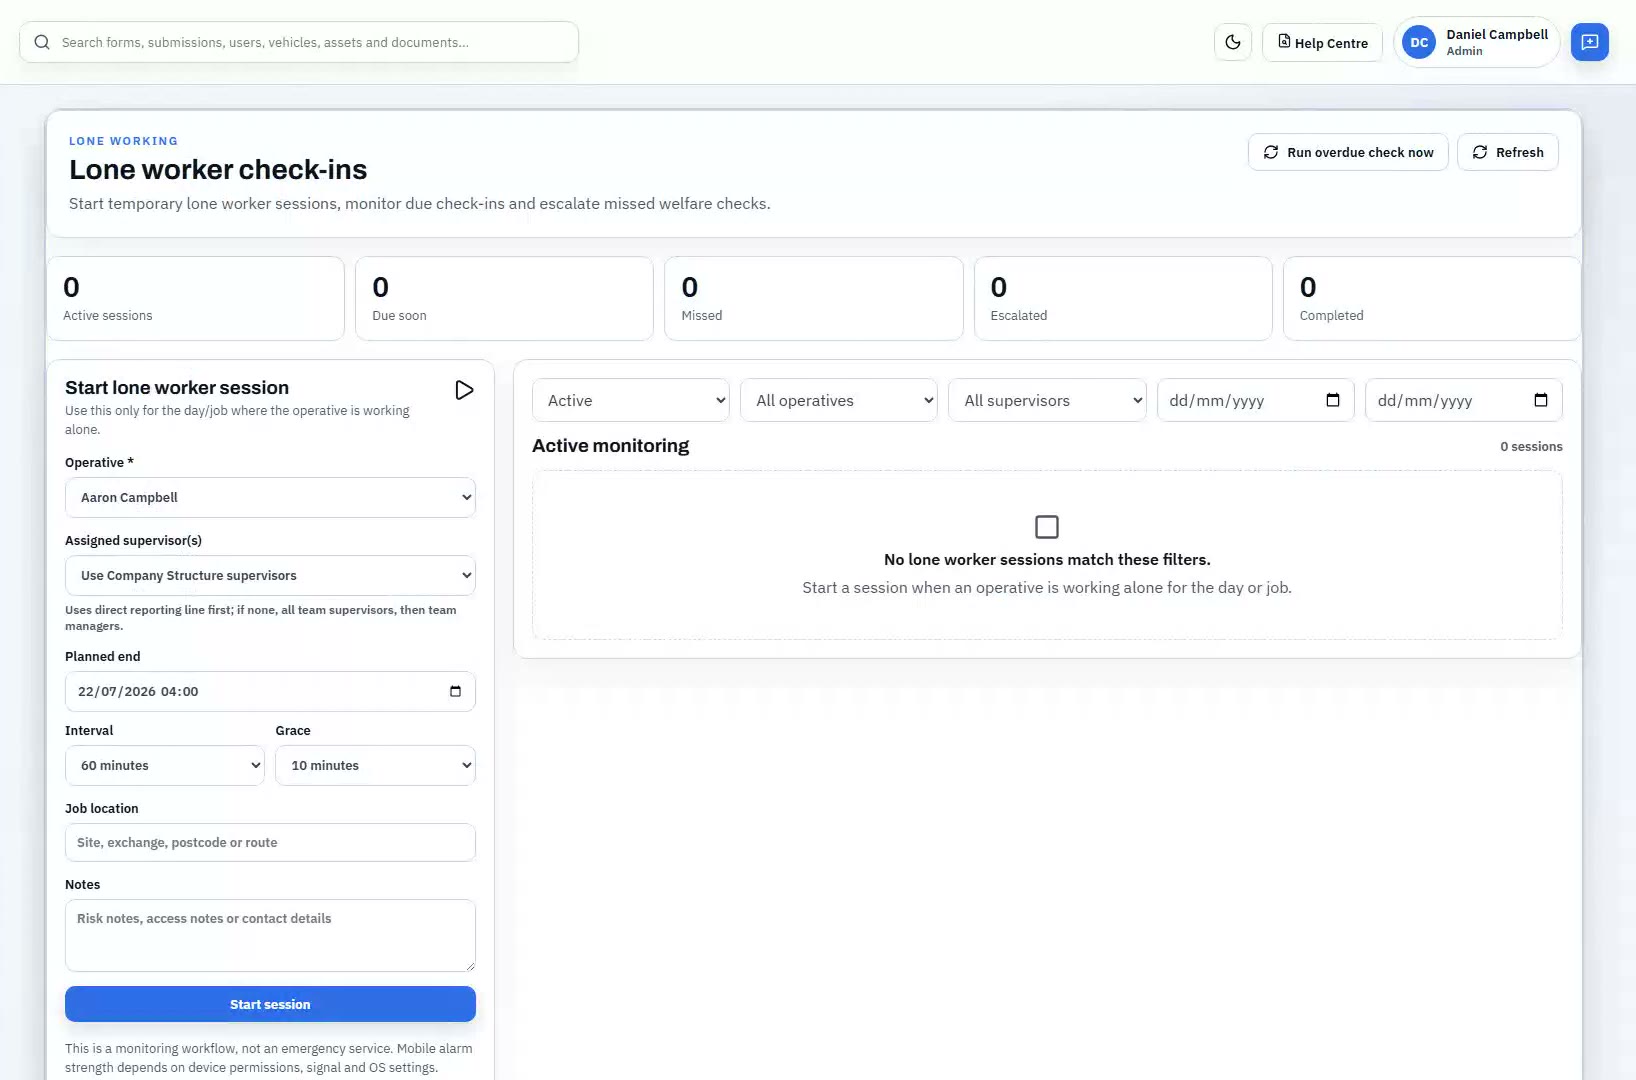Click the Planned end datetime field

270,691
